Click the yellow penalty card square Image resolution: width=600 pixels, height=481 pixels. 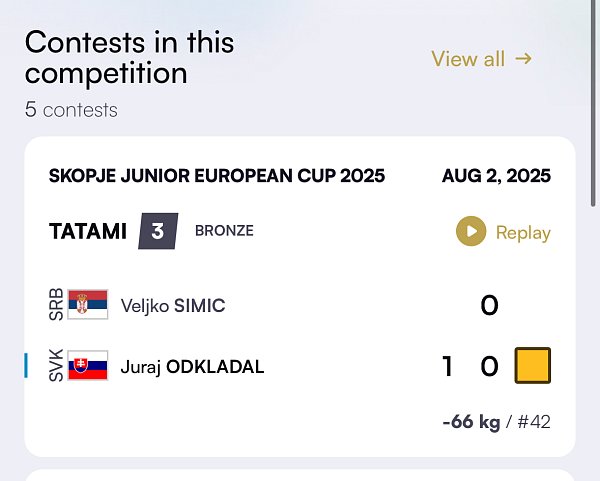point(533,365)
